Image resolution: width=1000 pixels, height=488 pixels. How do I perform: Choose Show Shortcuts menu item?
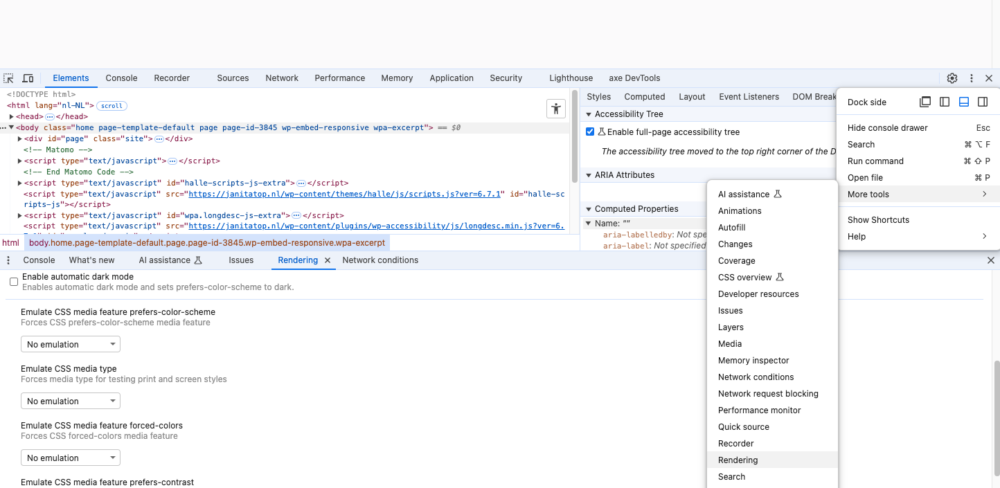[918, 219]
